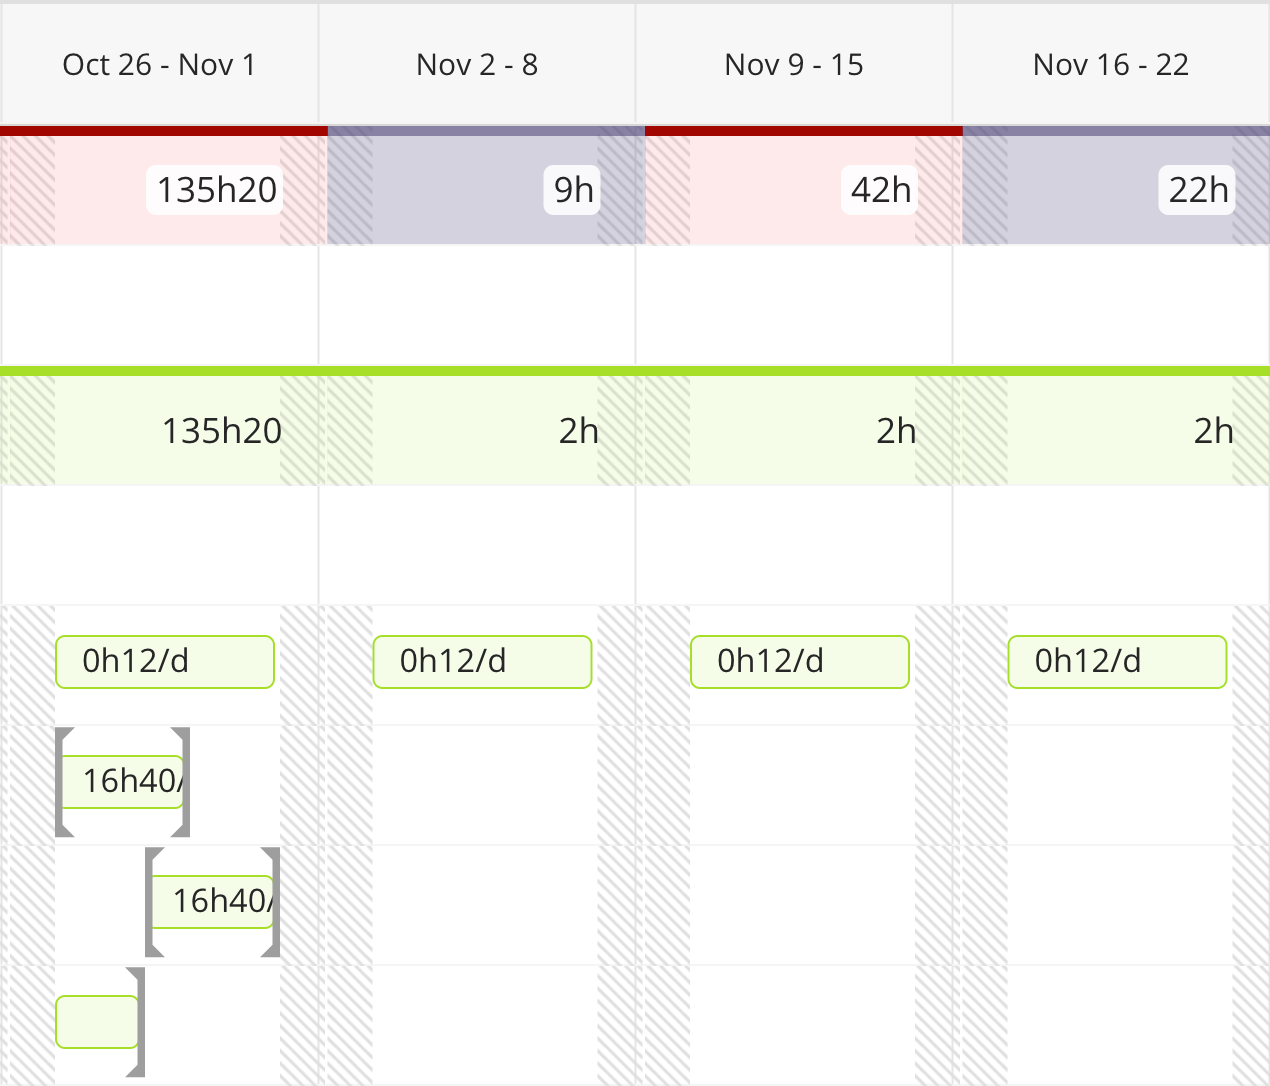Click the 135h20 total in the green row
The height and width of the screenshot is (1086, 1270).
click(222, 431)
